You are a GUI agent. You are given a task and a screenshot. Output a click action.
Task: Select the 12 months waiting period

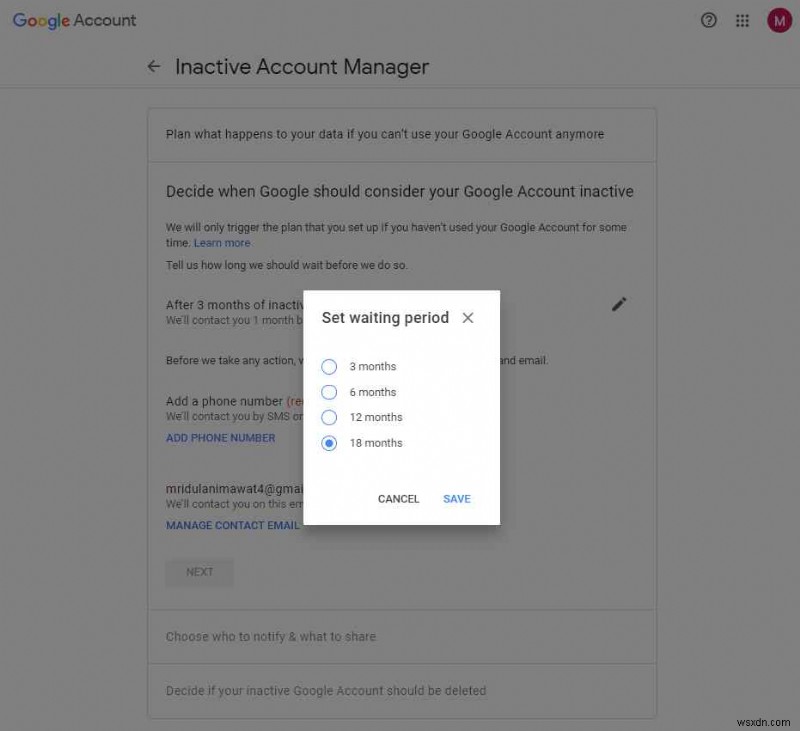click(x=329, y=417)
